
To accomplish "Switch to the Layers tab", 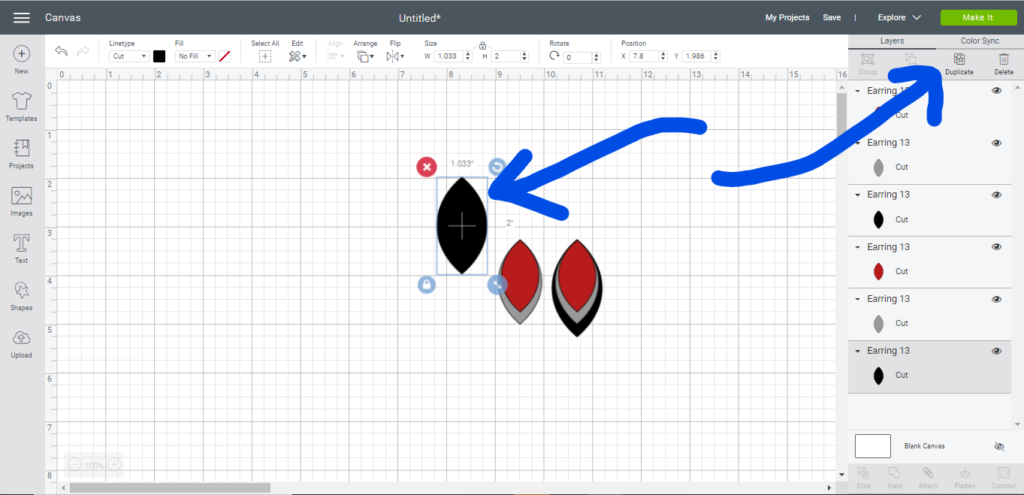I will click(x=891, y=40).
